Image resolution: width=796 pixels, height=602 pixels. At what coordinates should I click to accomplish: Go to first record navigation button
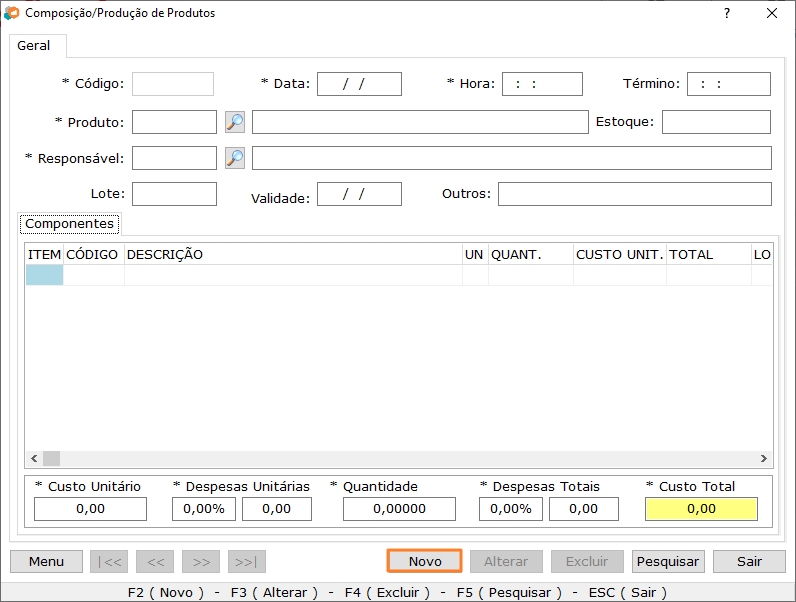point(109,561)
